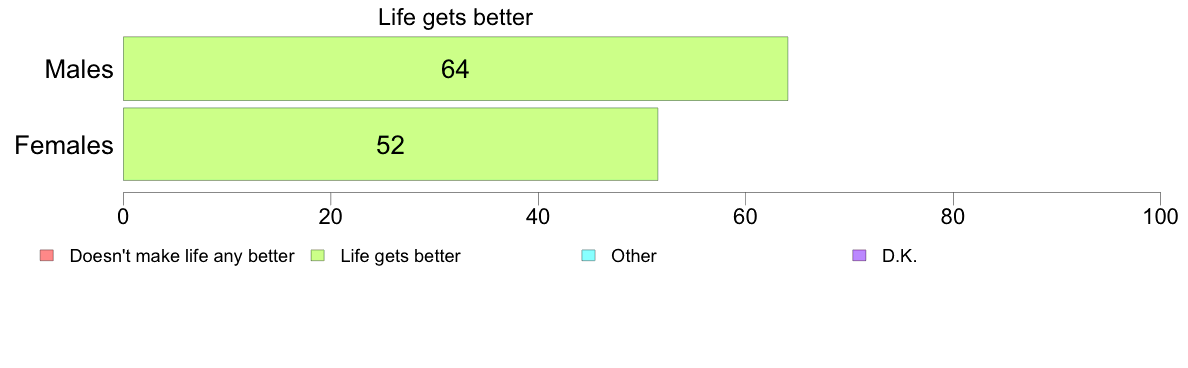This screenshot has width=1188, height=368.
Task: Click the '20' axis tick label
Action: [330, 217]
